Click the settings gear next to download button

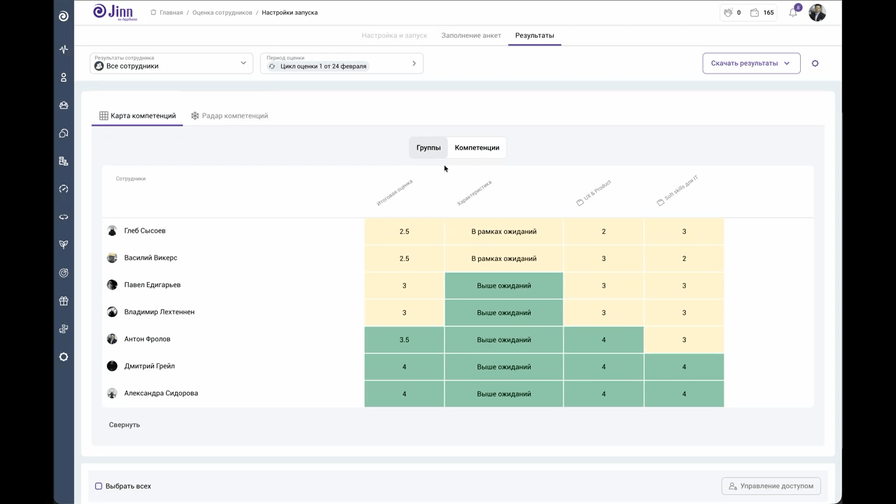tap(815, 63)
